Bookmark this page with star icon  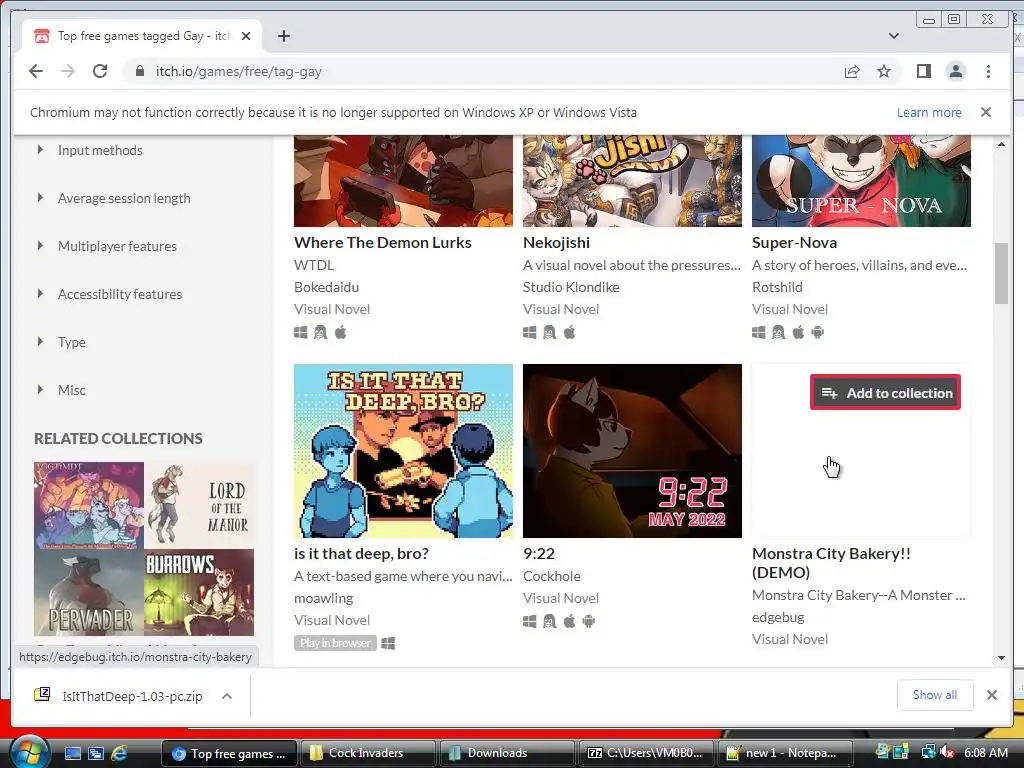point(884,71)
